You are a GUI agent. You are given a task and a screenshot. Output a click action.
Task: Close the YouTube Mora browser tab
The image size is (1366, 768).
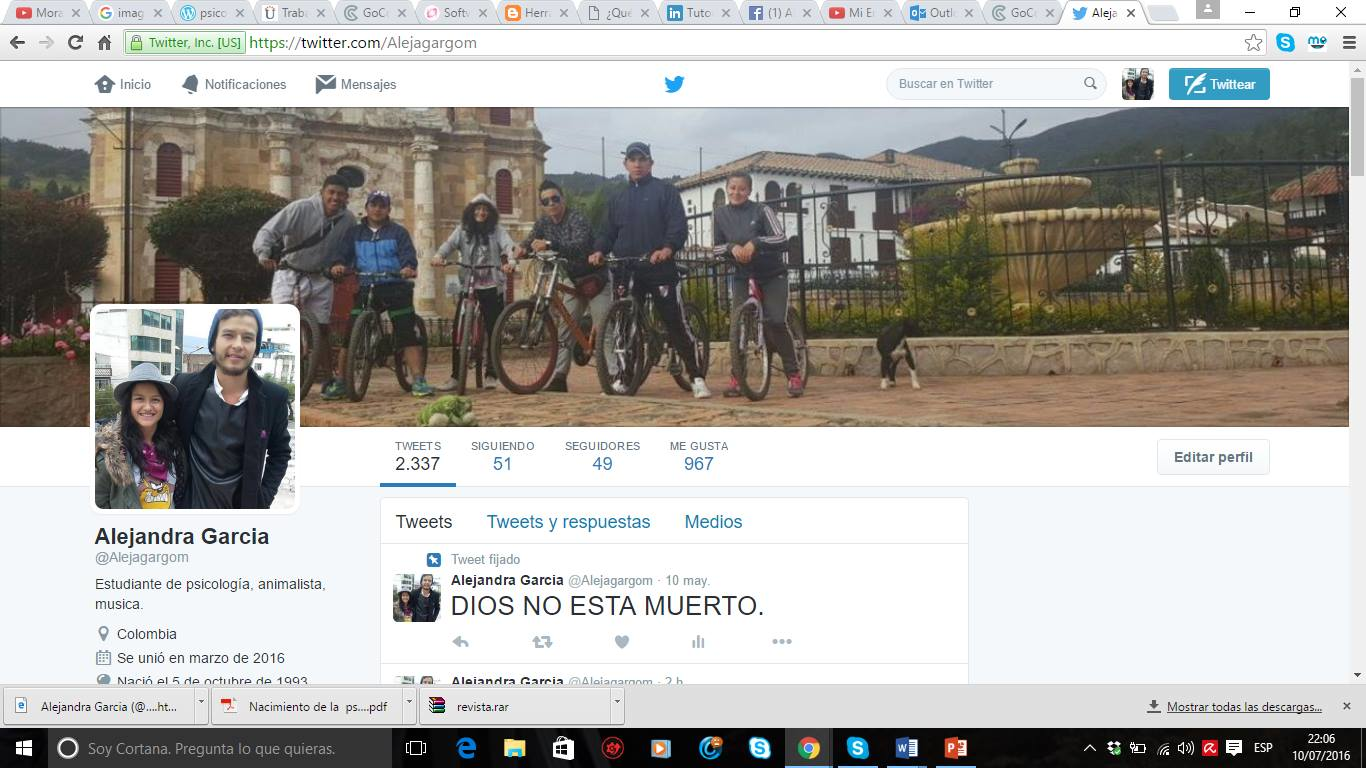76,13
